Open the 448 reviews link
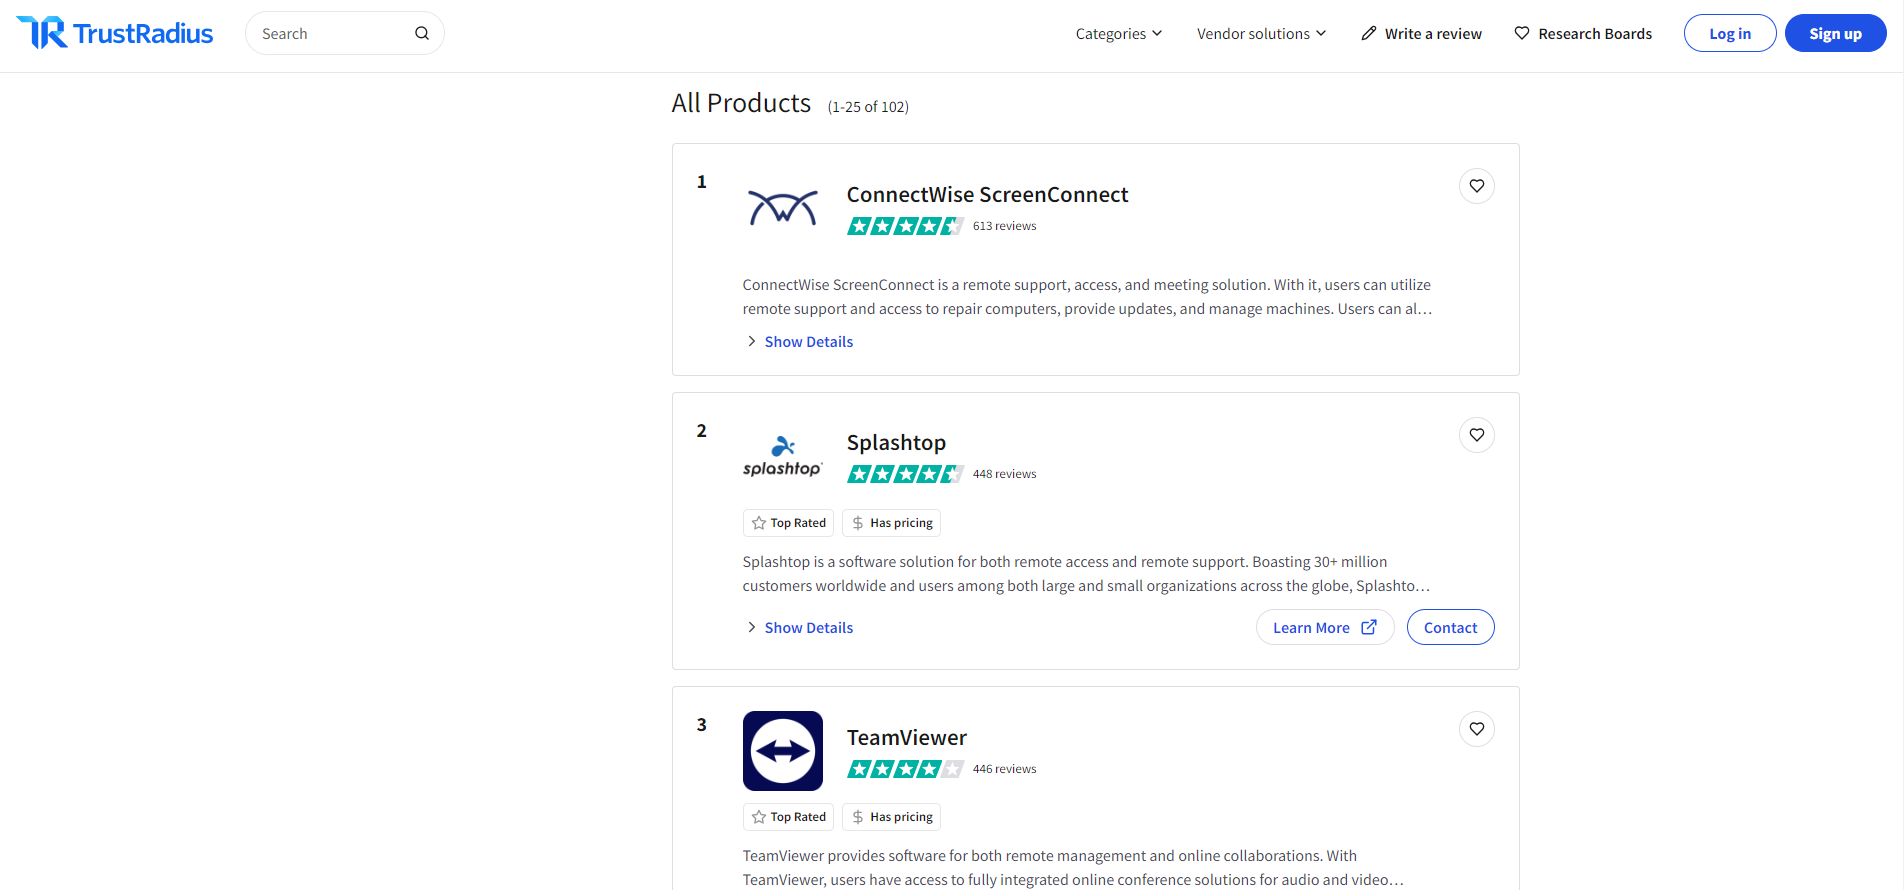 pos(1005,474)
